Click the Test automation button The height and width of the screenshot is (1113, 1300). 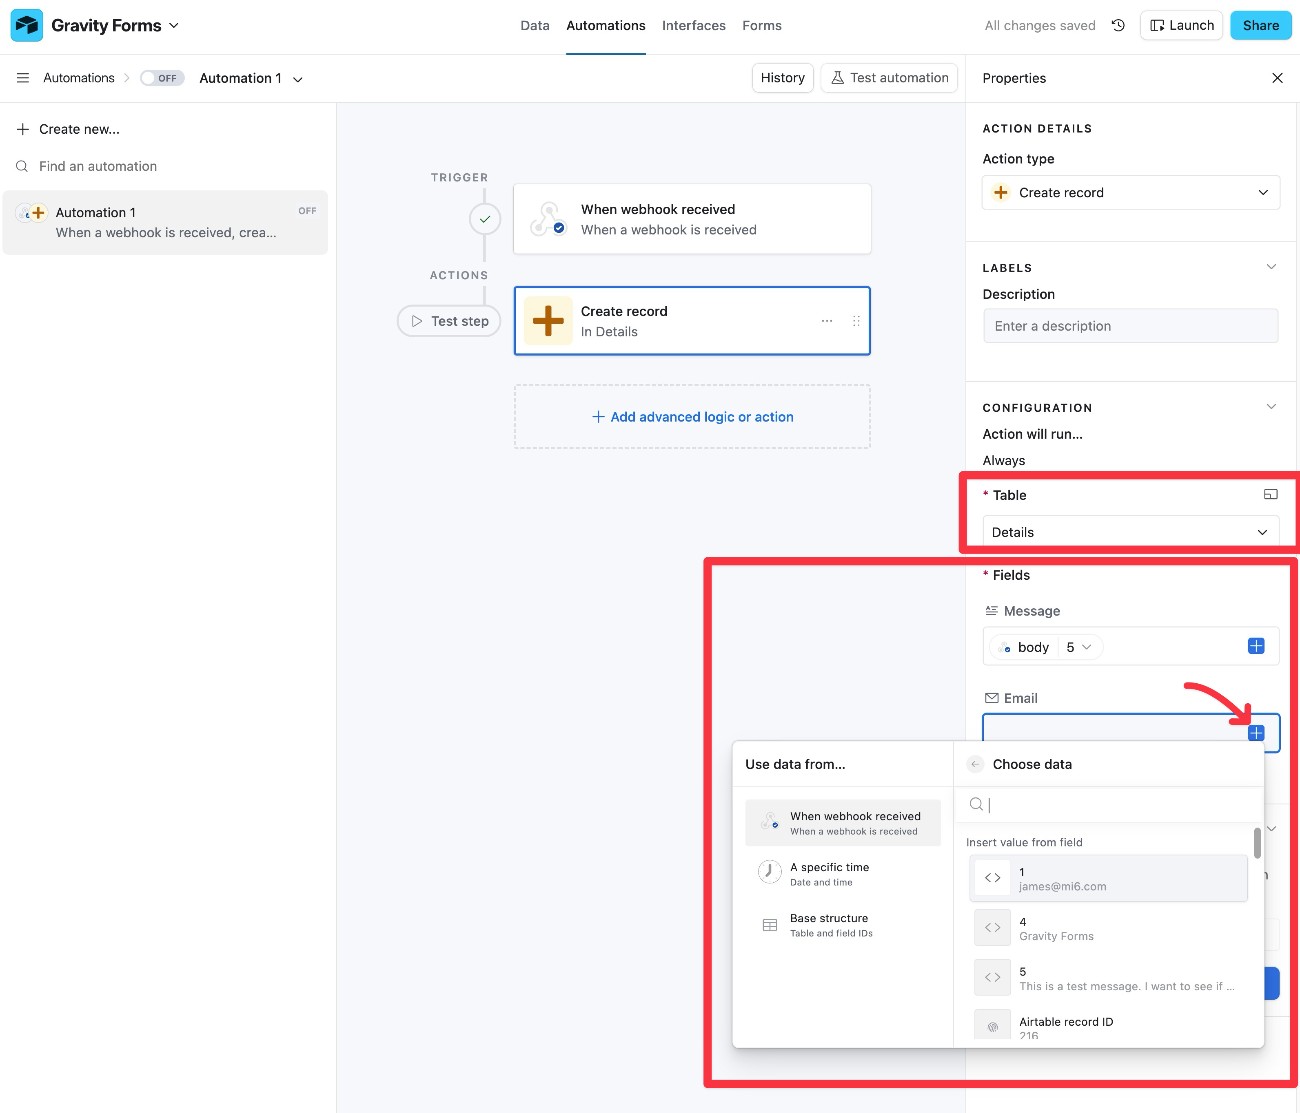pyautogui.click(x=889, y=78)
